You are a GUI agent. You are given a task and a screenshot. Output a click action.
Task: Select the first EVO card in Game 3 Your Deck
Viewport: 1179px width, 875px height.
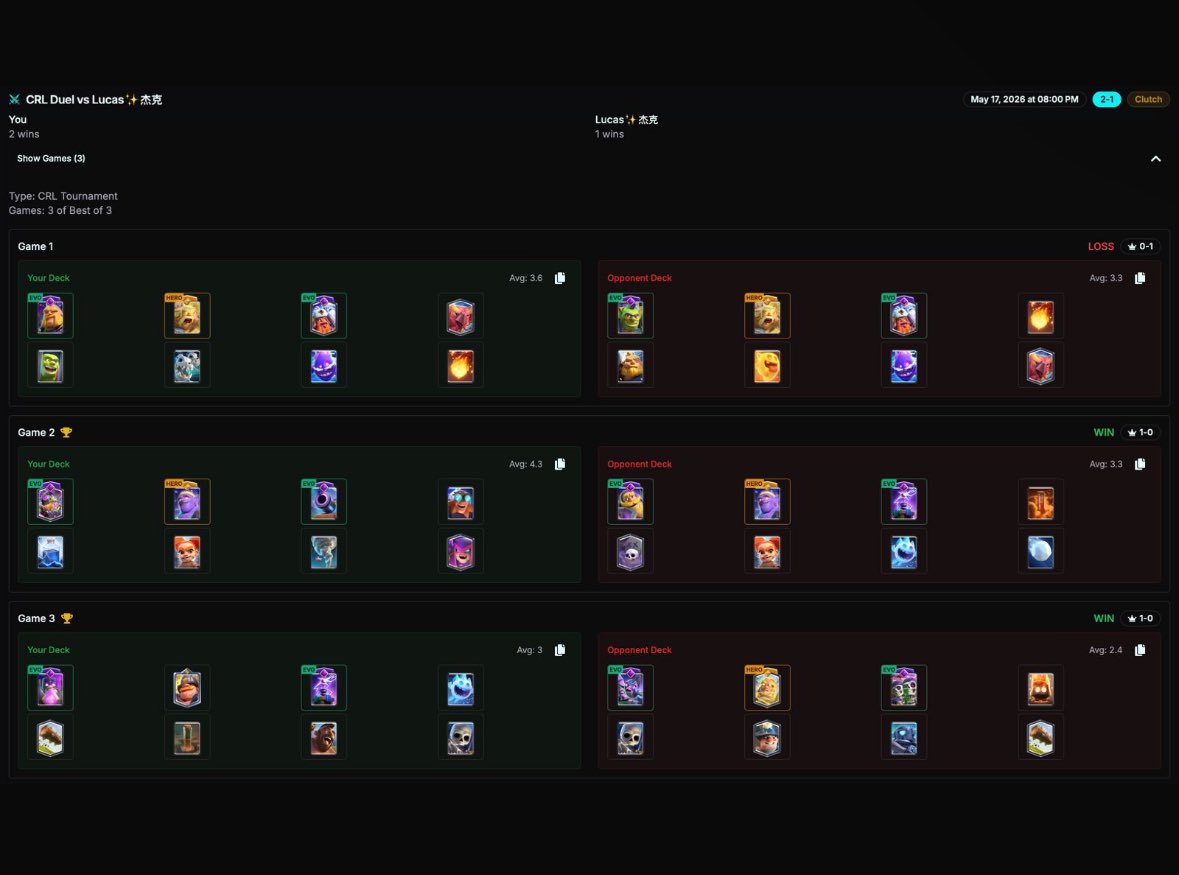coord(50,687)
